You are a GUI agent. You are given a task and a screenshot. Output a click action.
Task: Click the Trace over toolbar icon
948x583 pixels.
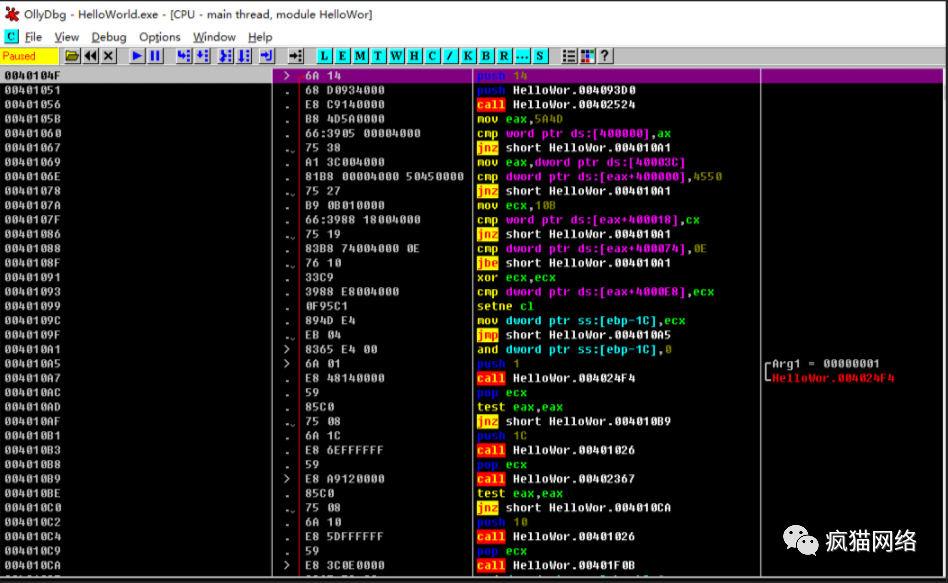(244, 56)
